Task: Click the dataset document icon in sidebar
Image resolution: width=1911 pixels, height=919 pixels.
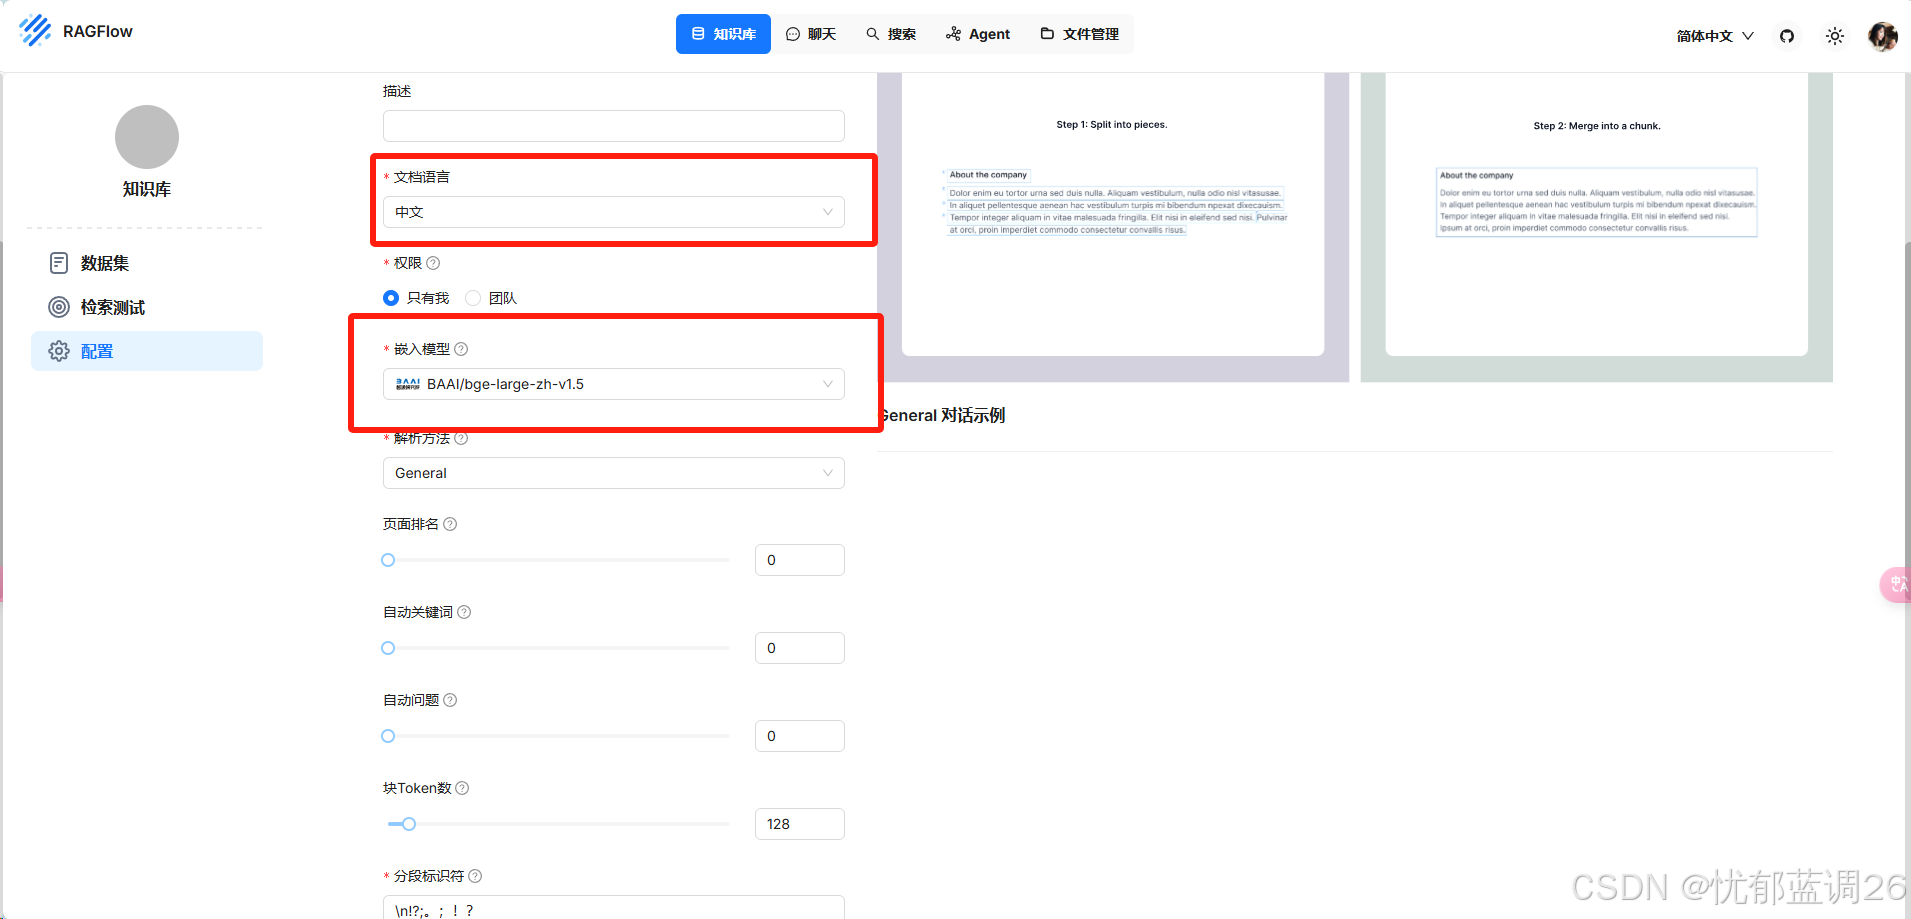Action: [59, 263]
